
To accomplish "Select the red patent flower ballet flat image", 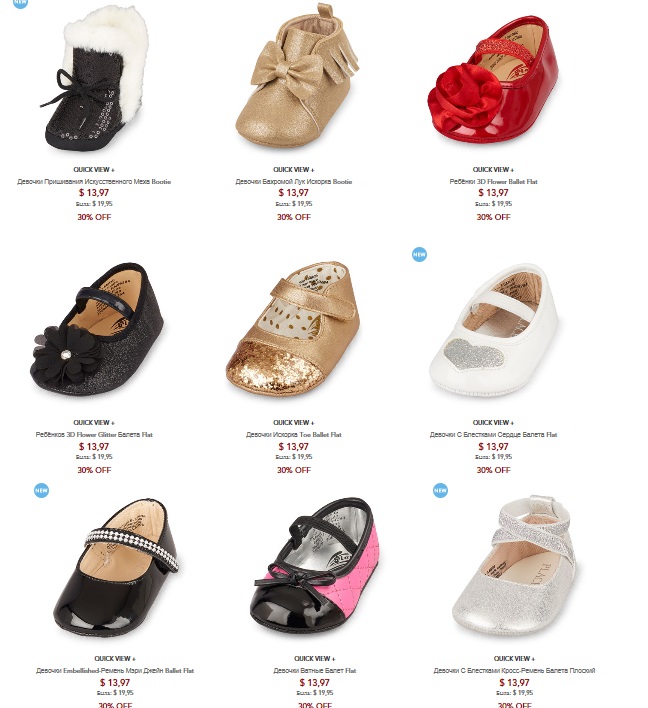I will coord(493,79).
